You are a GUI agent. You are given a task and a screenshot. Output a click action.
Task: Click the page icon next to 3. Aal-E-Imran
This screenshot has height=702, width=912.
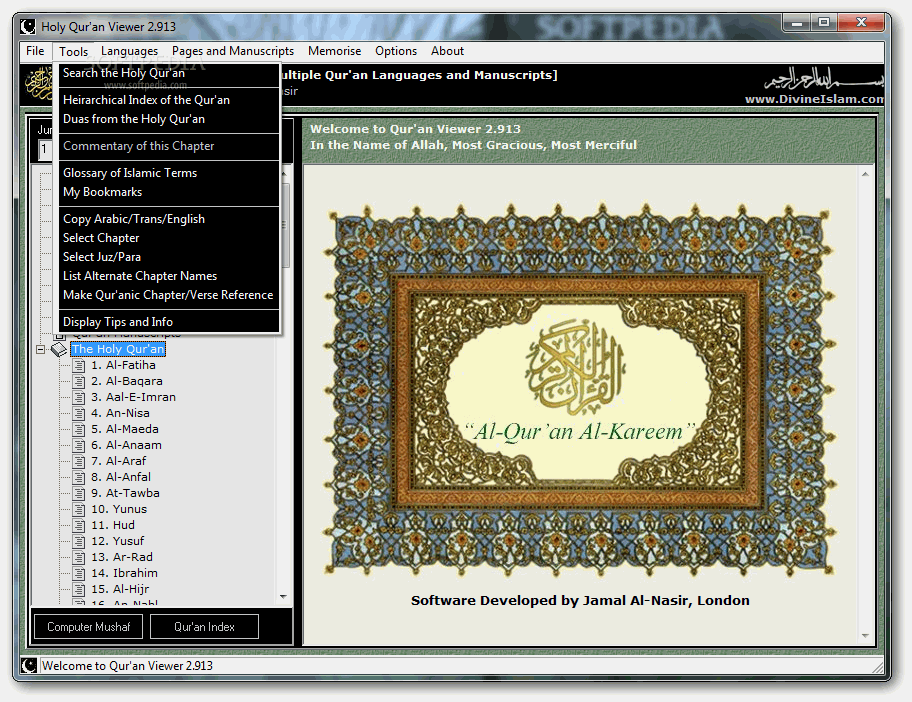click(x=79, y=398)
